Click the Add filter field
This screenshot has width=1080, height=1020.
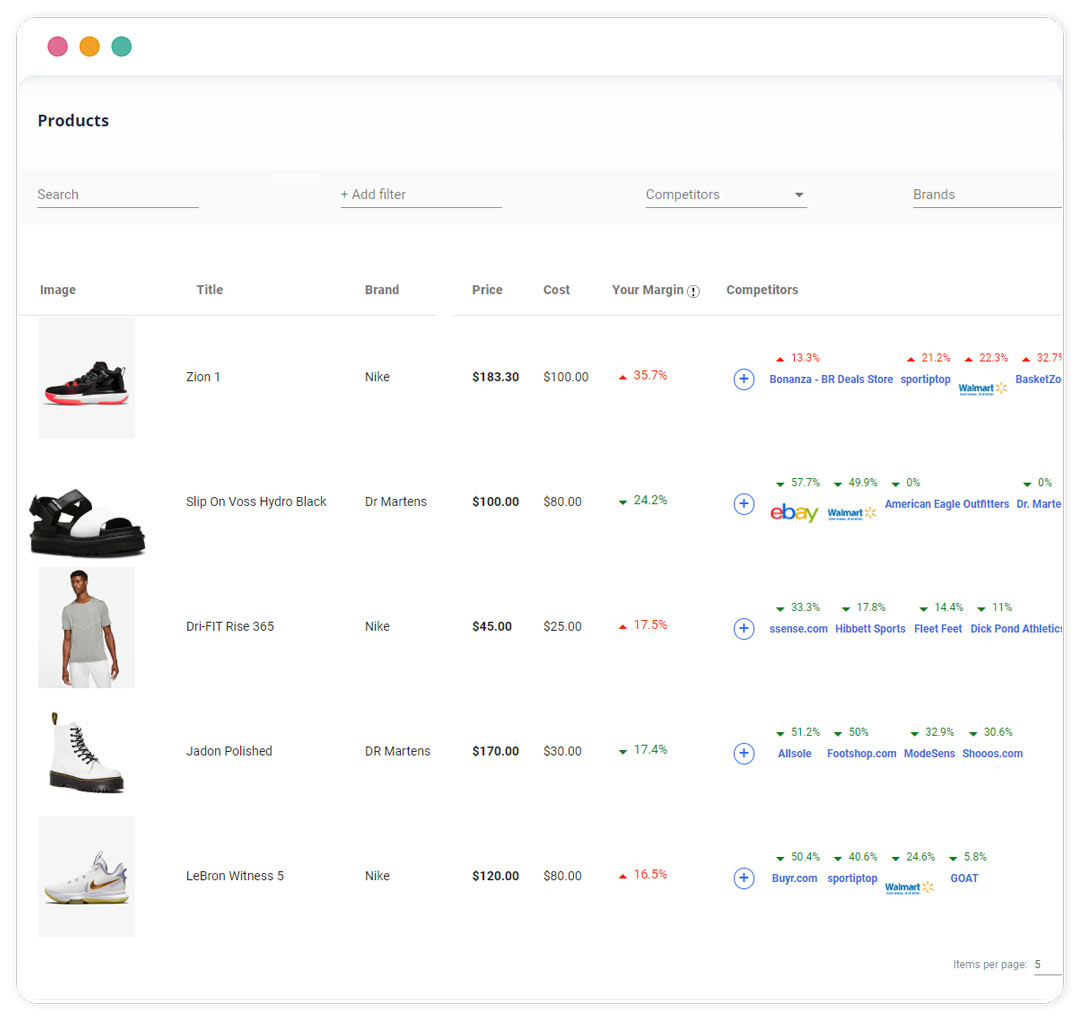tap(421, 195)
